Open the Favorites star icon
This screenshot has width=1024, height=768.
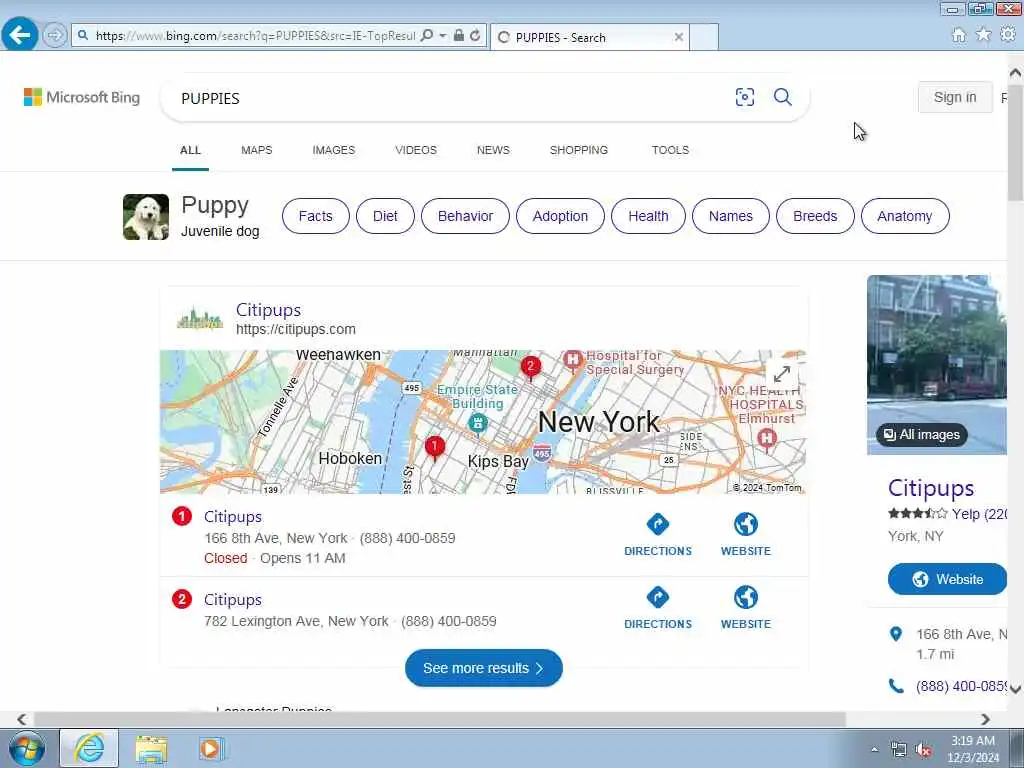click(983, 34)
